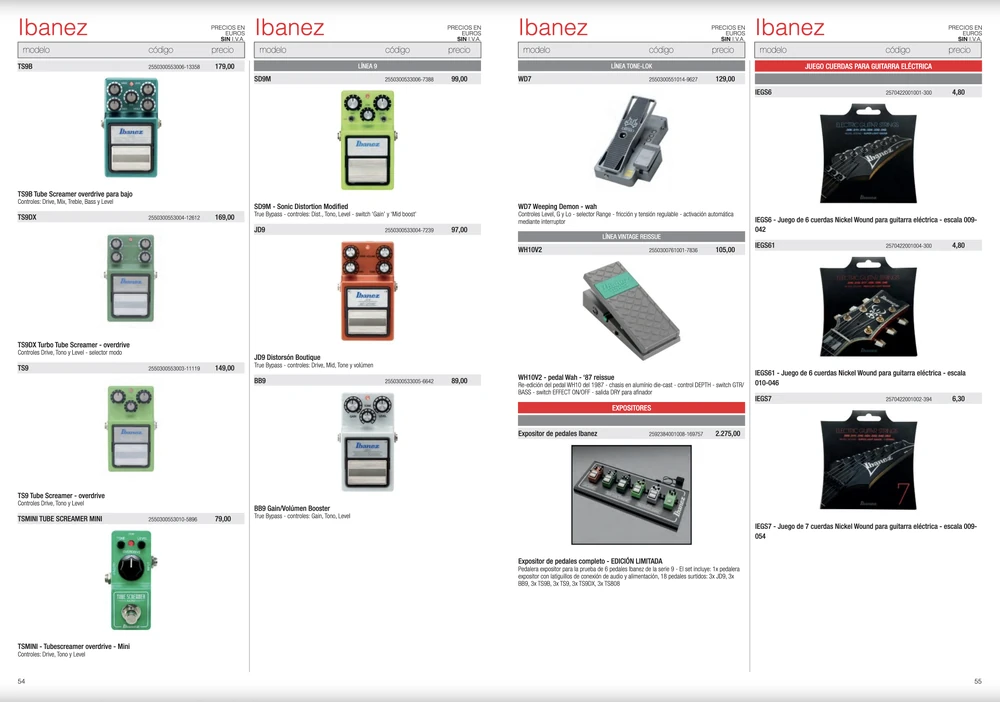
Task: Click the IEGS7 seven-string set description
Action: click(866, 531)
